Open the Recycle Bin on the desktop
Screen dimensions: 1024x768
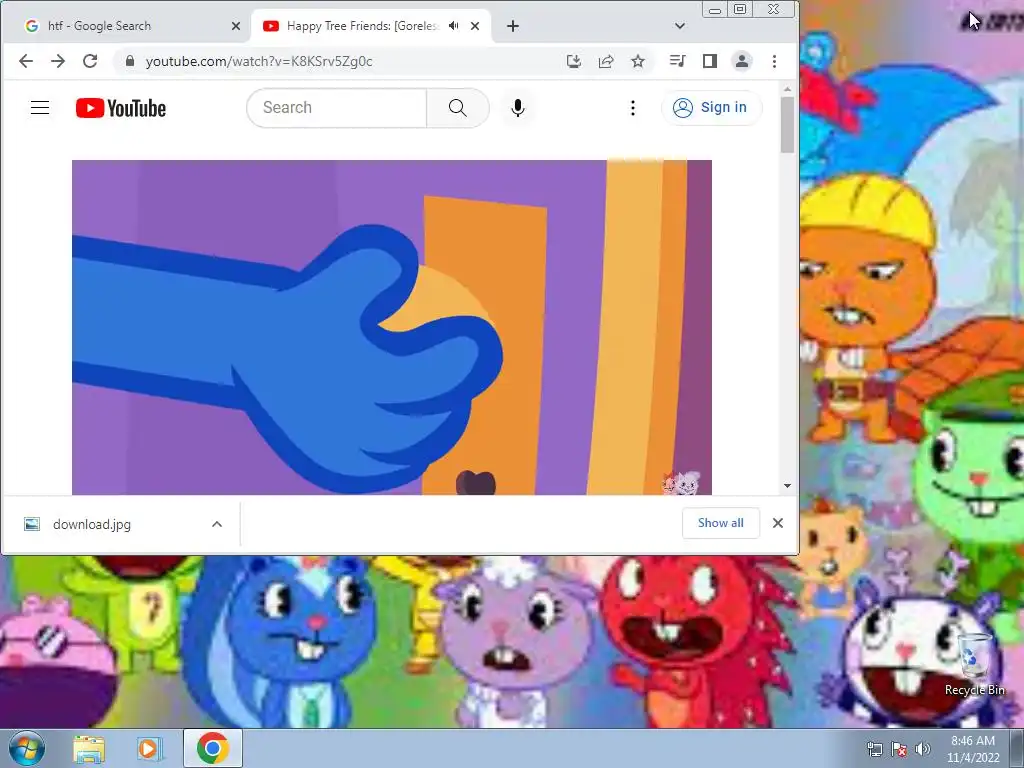point(974,664)
